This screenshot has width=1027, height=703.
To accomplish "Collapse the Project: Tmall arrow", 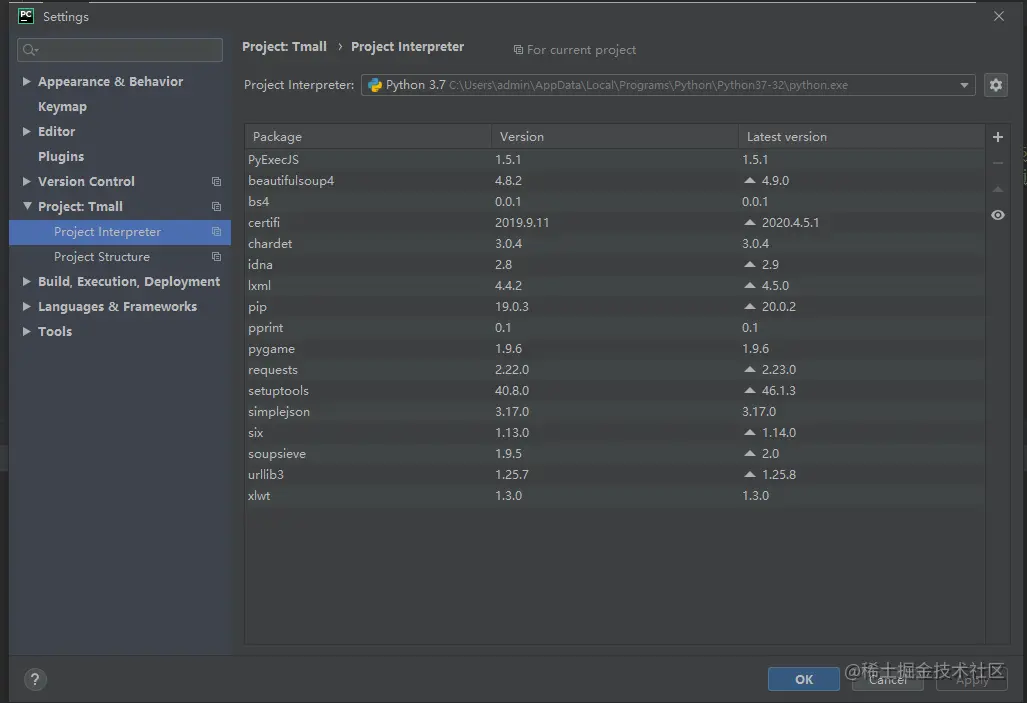I will tap(27, 206).
